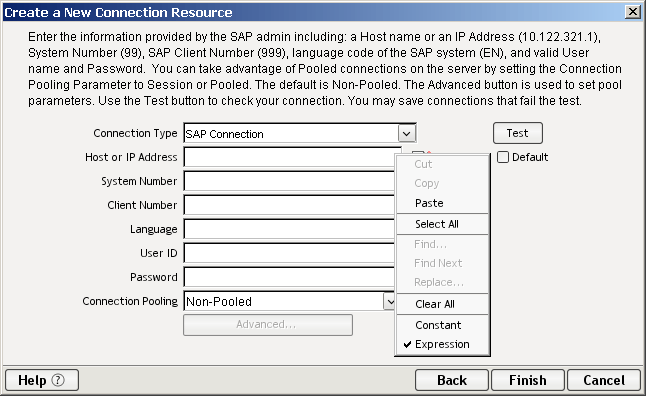
Task: Focus the System Number input field
Action: tap(289, 181)
